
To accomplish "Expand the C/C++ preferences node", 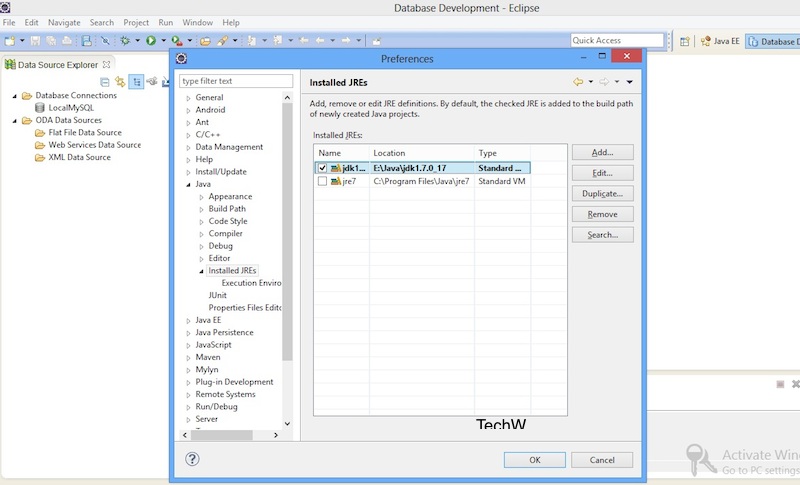I will [x=188, y=135].
